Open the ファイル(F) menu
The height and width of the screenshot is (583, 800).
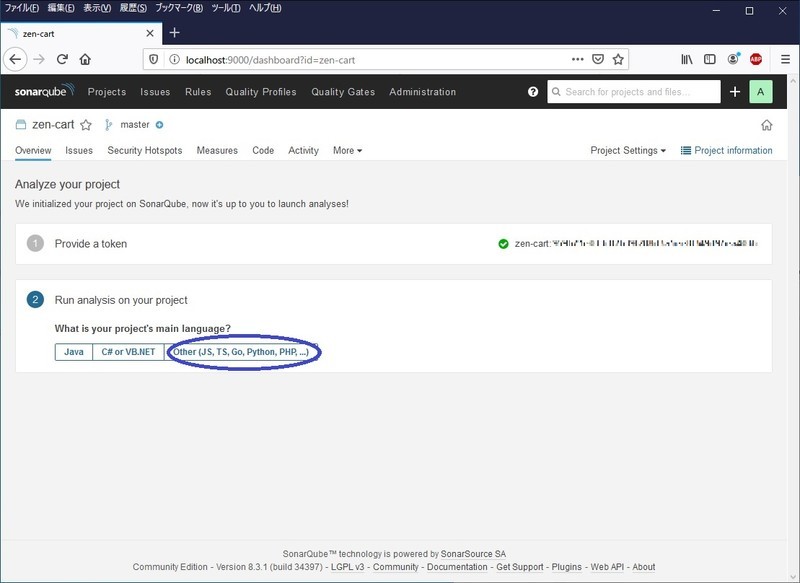[x=21, y=8]
